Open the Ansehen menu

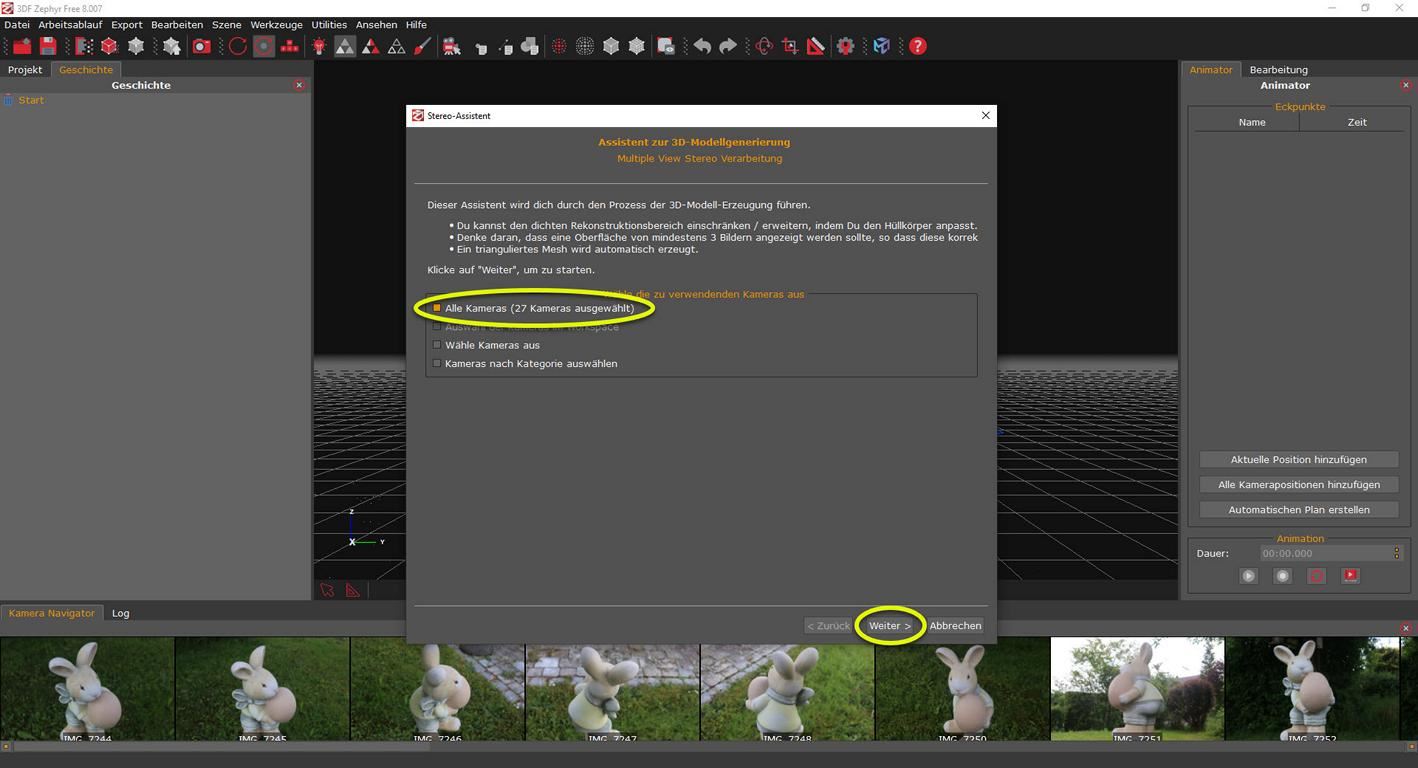click(x=376, y=25)
